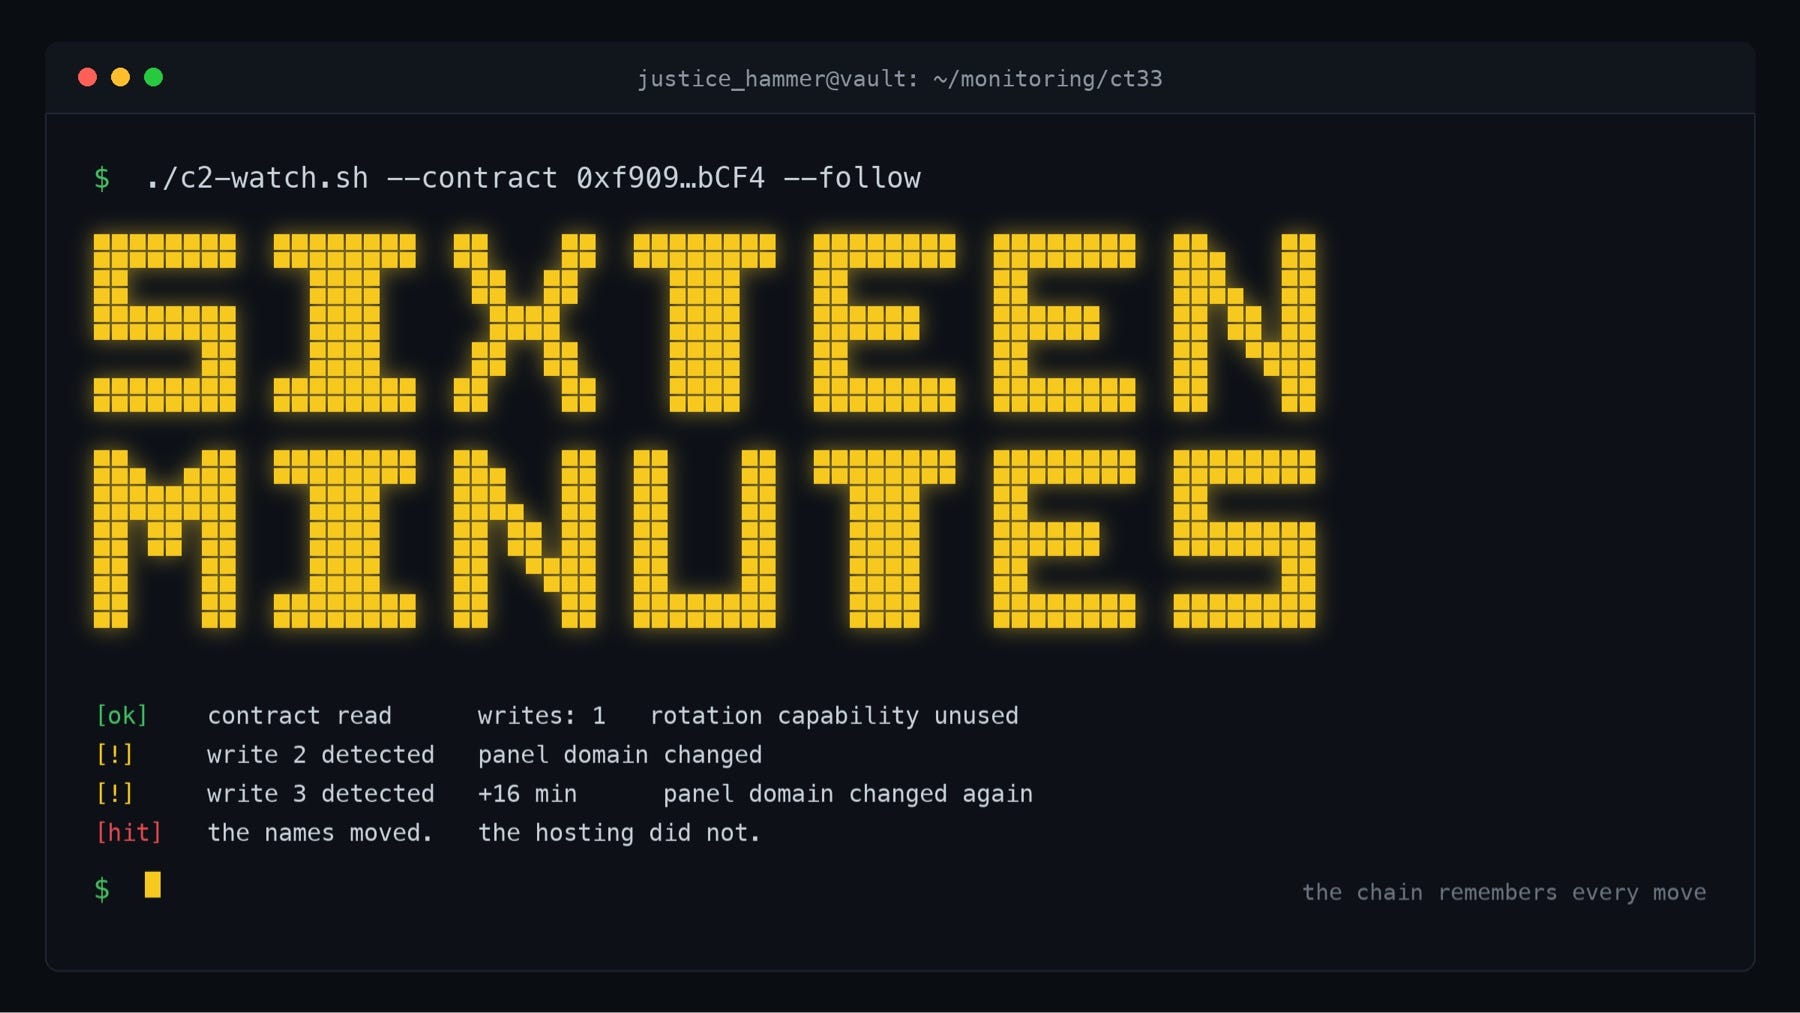Click the window title justice_hammer@vault
This screenshot has width=1800, height=1013.
[x=899, y=79]
